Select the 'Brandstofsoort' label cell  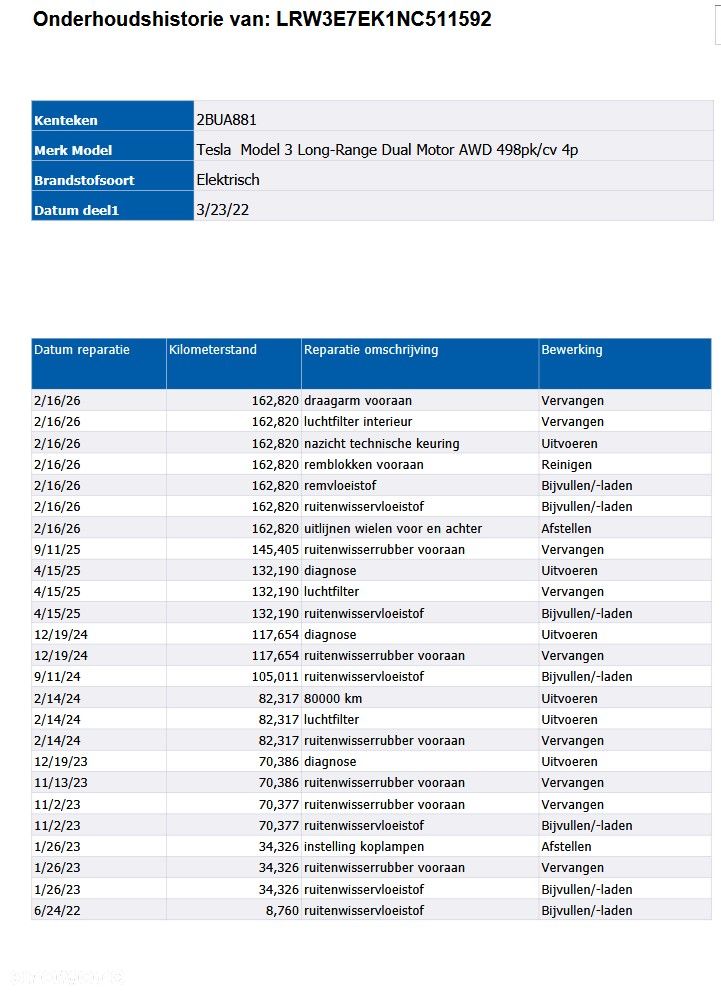tap(112, 176)
